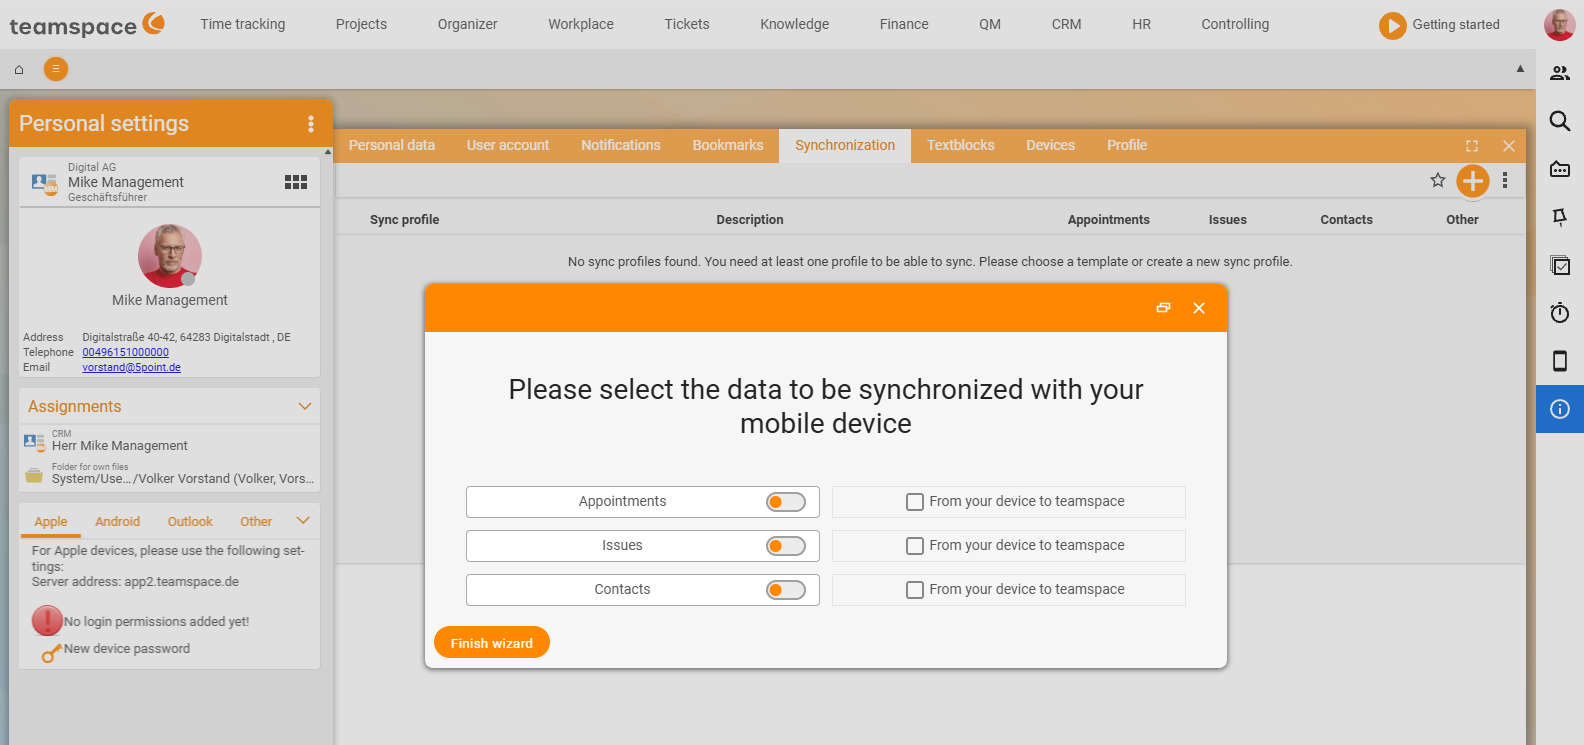
Task: Switch to the Devices tab
Action: [x=1051, y=146]
